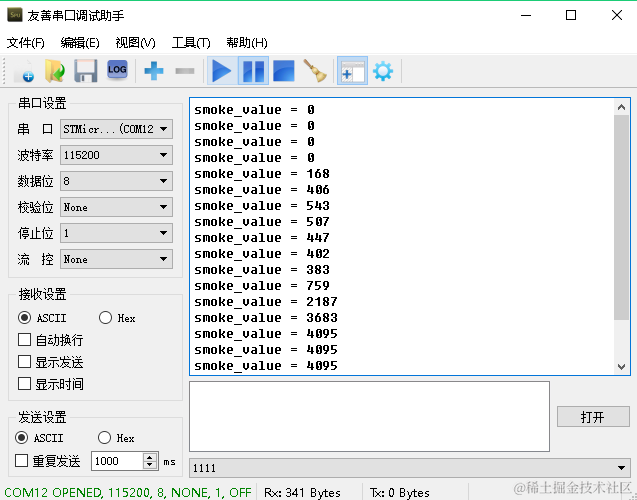637x500 pixels.
Task: Open the parity 校验位 dropdown
Action: (x=116, y=207)
